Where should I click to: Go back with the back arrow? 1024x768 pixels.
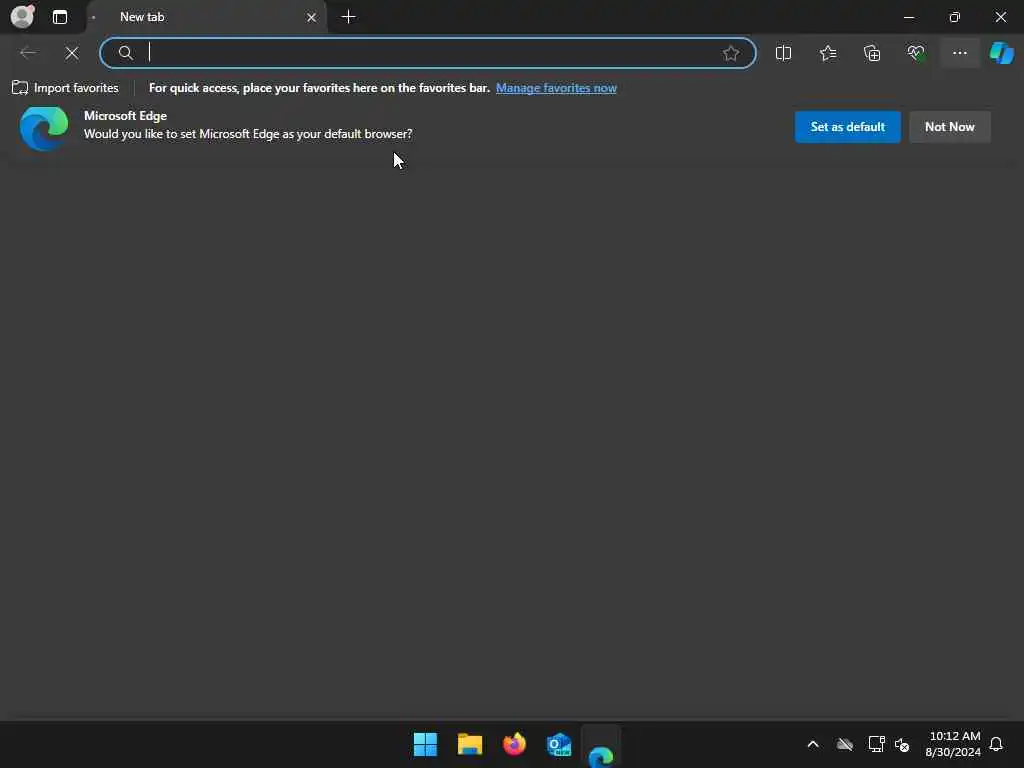pos(28,53)
